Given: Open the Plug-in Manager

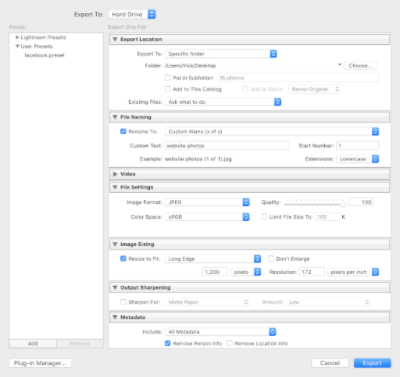Looking at the screenshot, I should [40, 363].
